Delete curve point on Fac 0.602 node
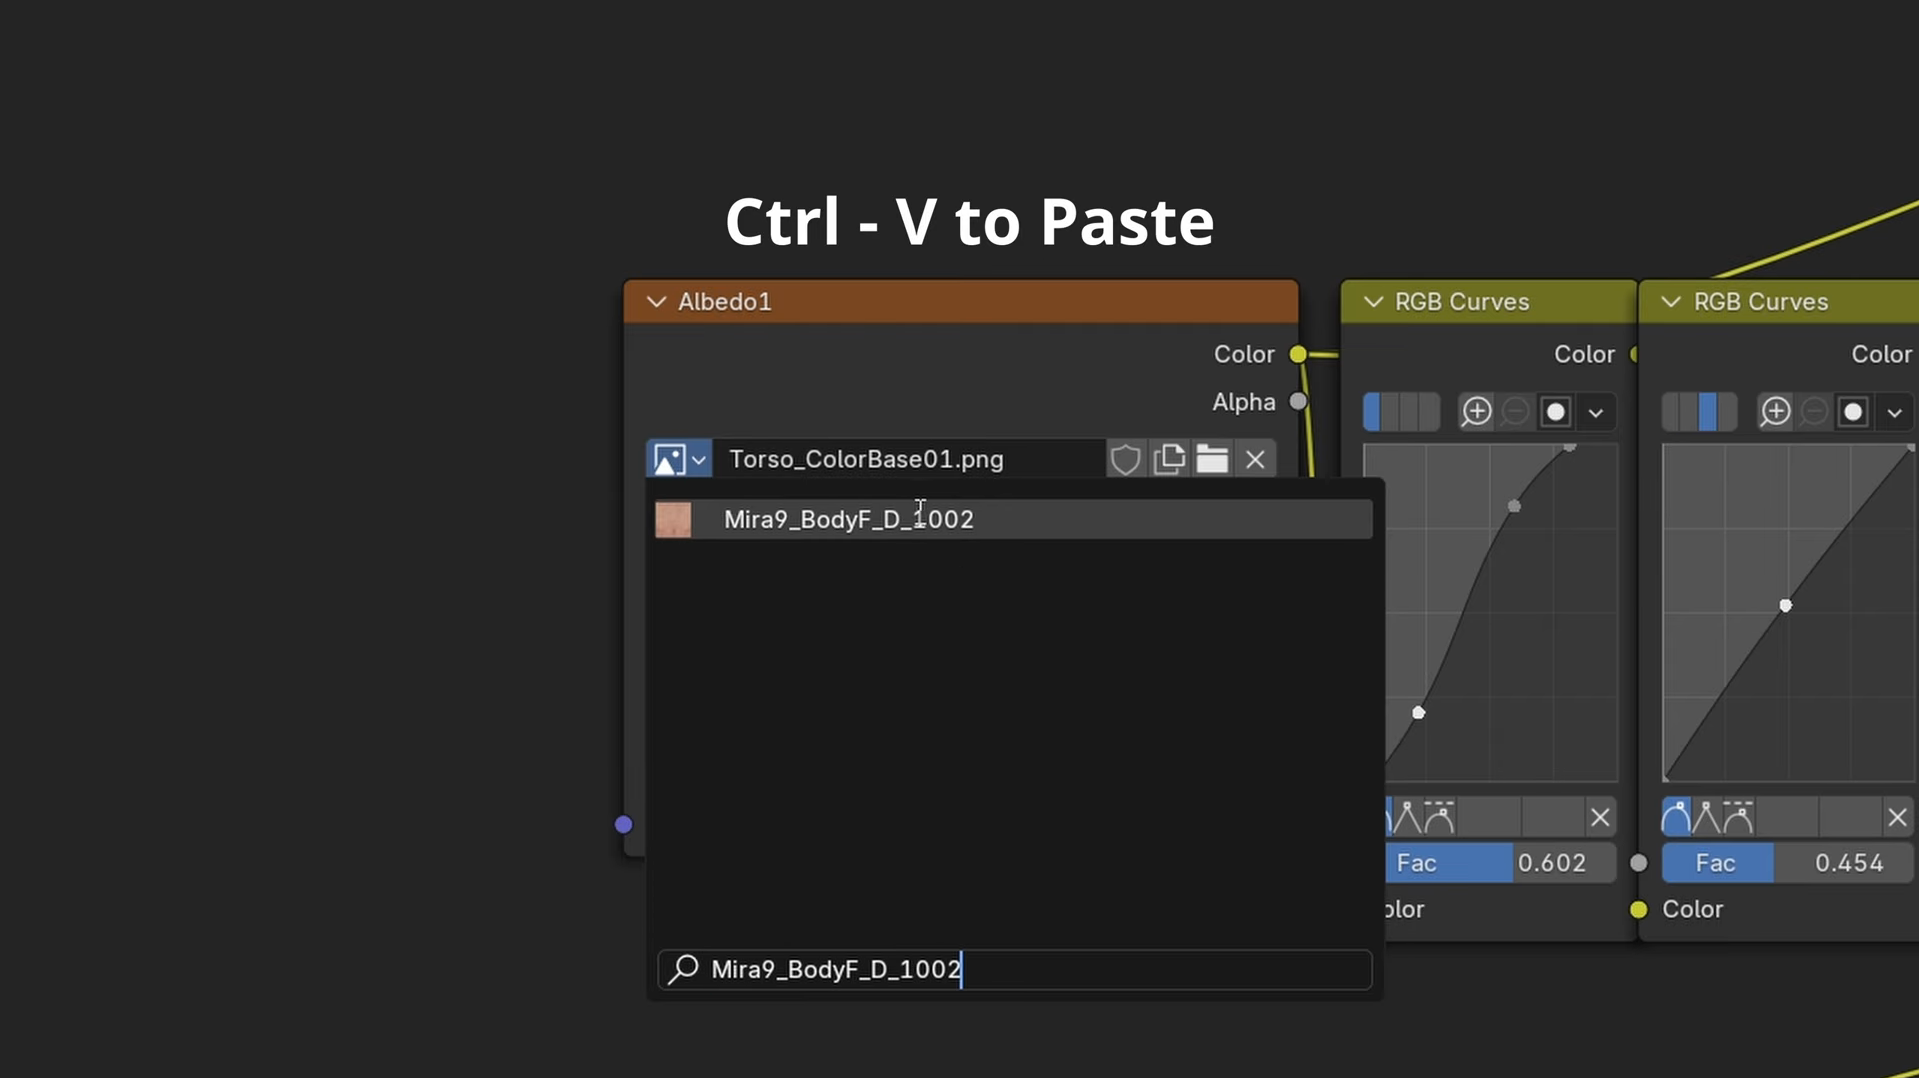 pyautogui.click(x=1599, y=817)
